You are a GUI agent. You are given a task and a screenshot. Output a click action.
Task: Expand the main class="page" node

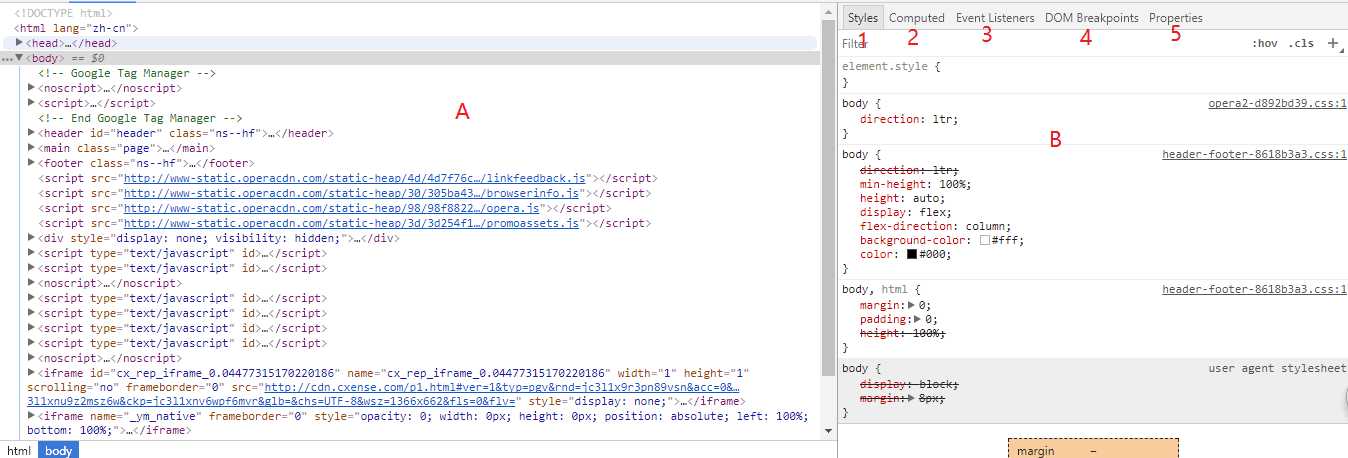32,148
